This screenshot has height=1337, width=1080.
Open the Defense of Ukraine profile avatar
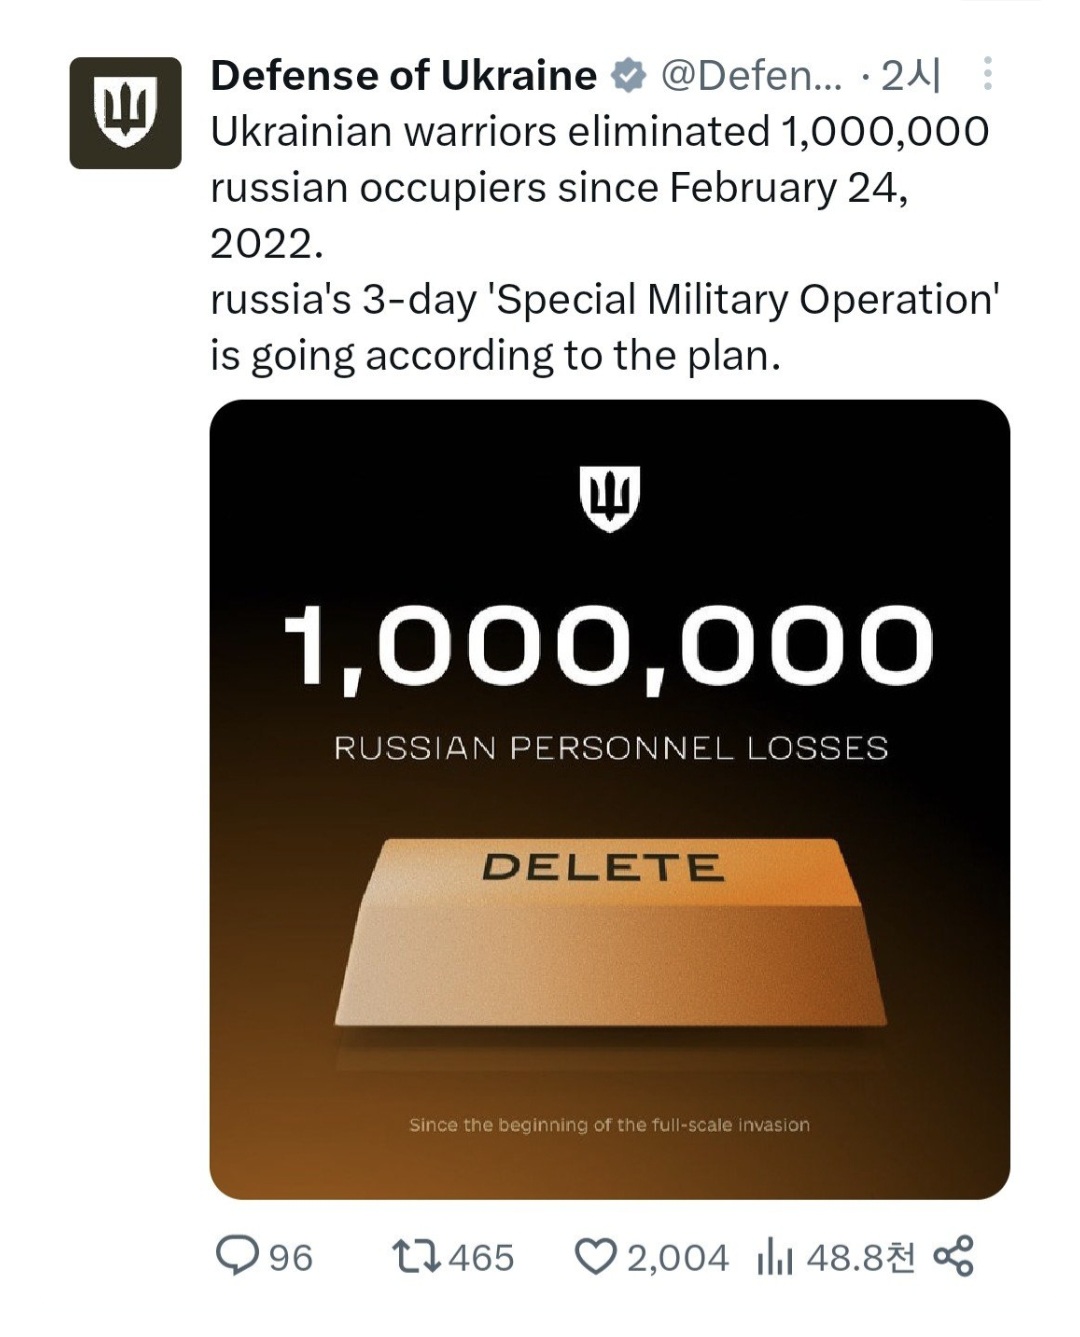click(125, 113)
